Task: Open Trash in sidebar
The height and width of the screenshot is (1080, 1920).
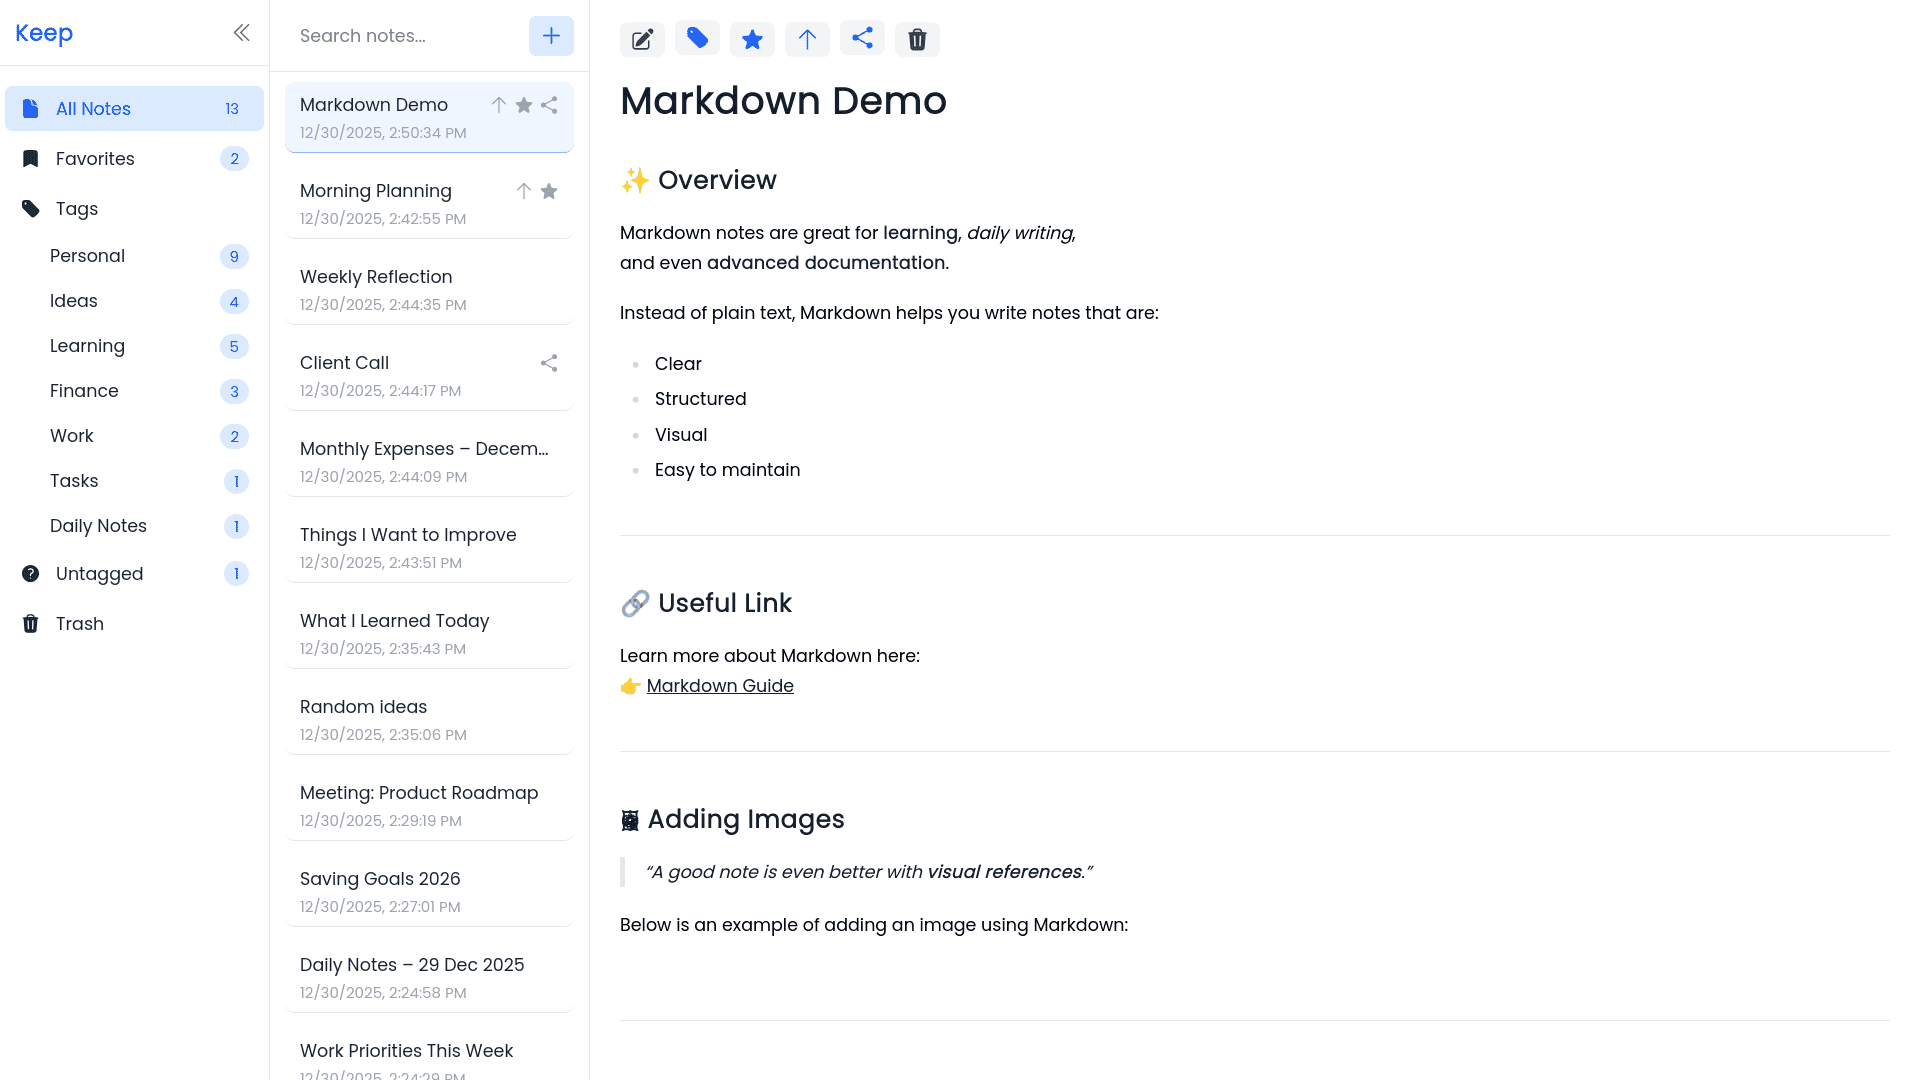Action: tap(80, 624)
